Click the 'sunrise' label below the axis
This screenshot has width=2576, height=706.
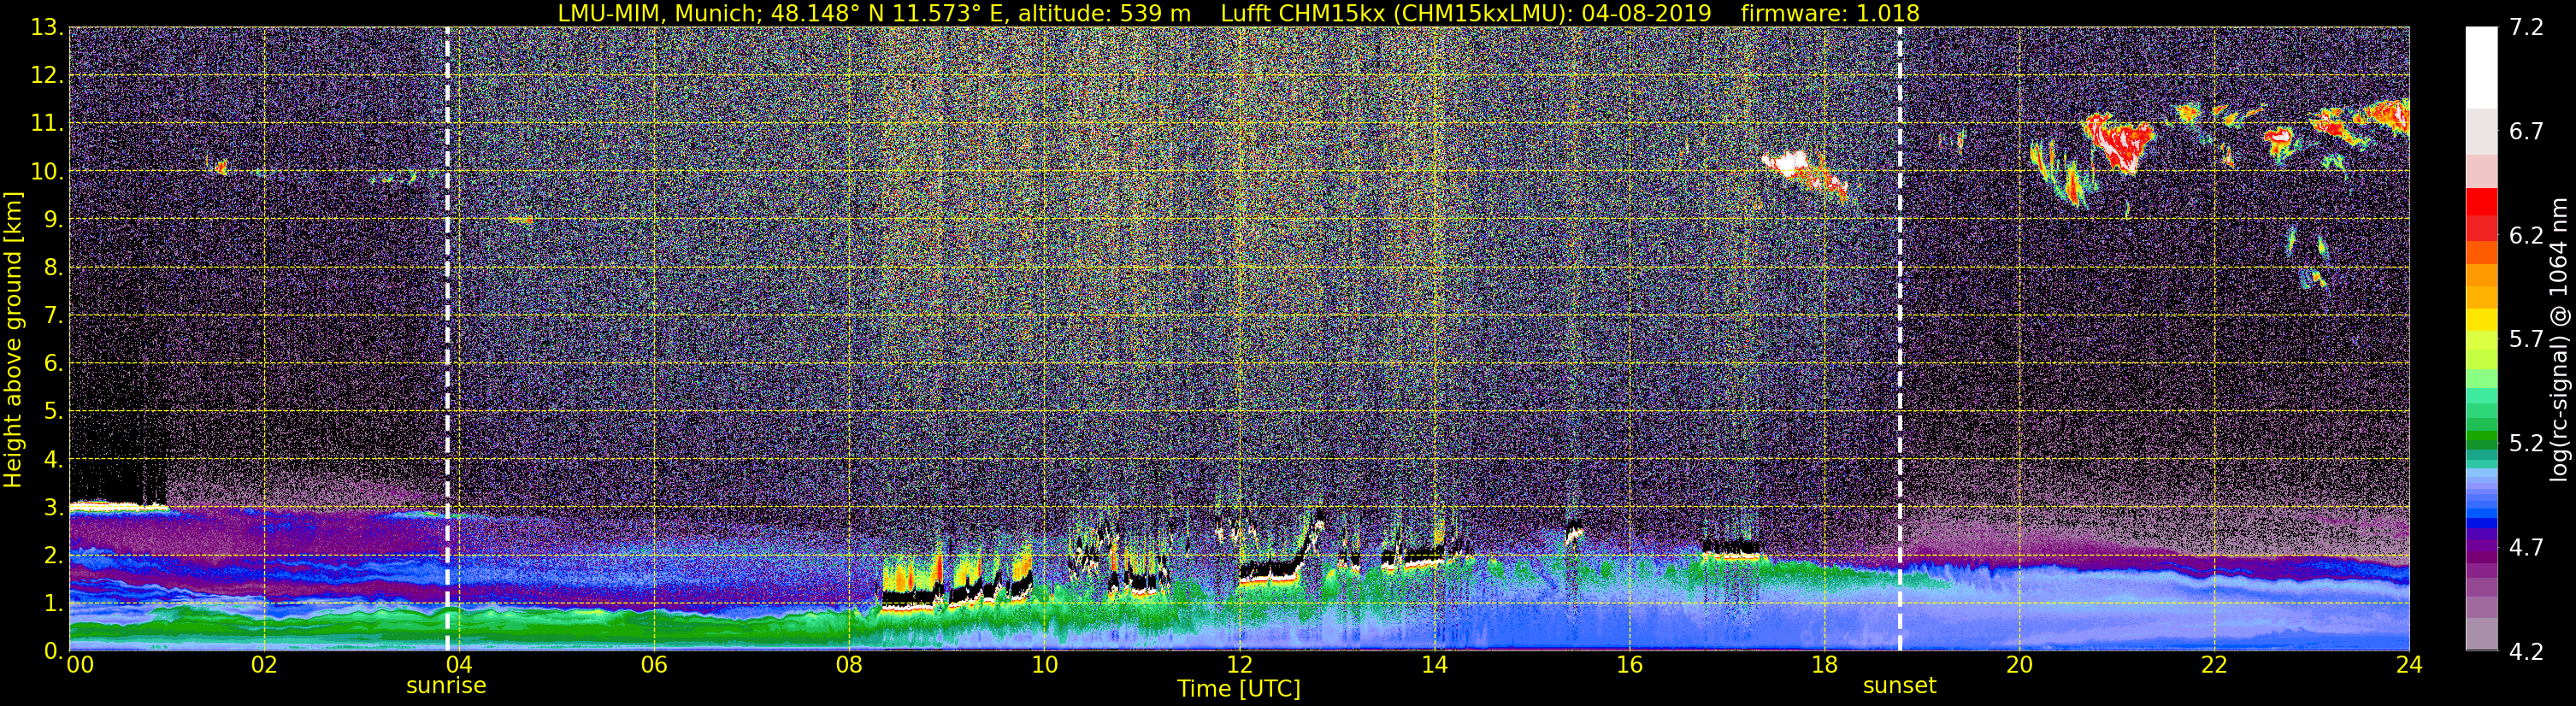tap(446, 686)
